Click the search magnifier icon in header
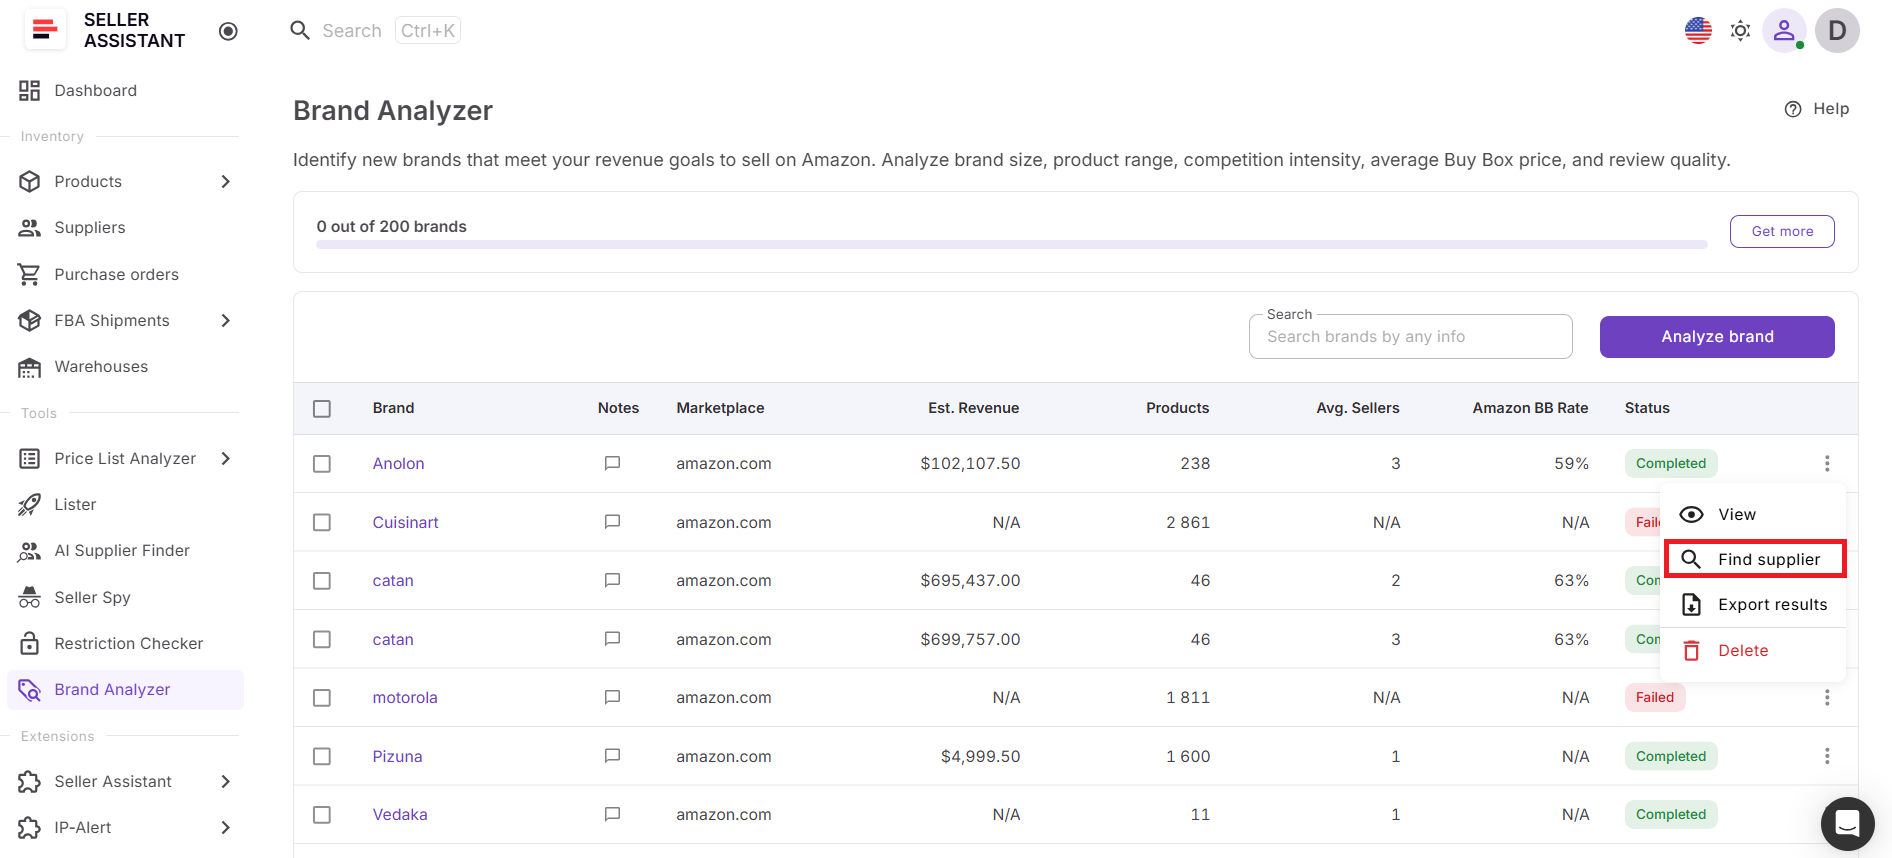 tap(300, 30)
